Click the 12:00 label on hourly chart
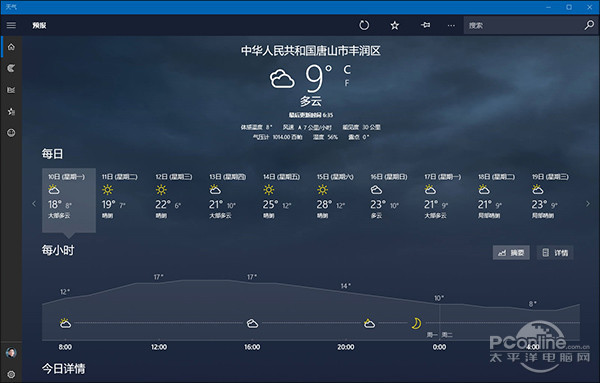The height and width of the screenshot is (383, 600). pos(159,347)
